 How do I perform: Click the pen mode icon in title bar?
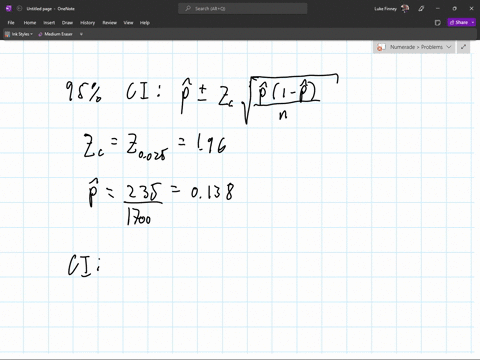pyautogui.click(x=421, y=9)
